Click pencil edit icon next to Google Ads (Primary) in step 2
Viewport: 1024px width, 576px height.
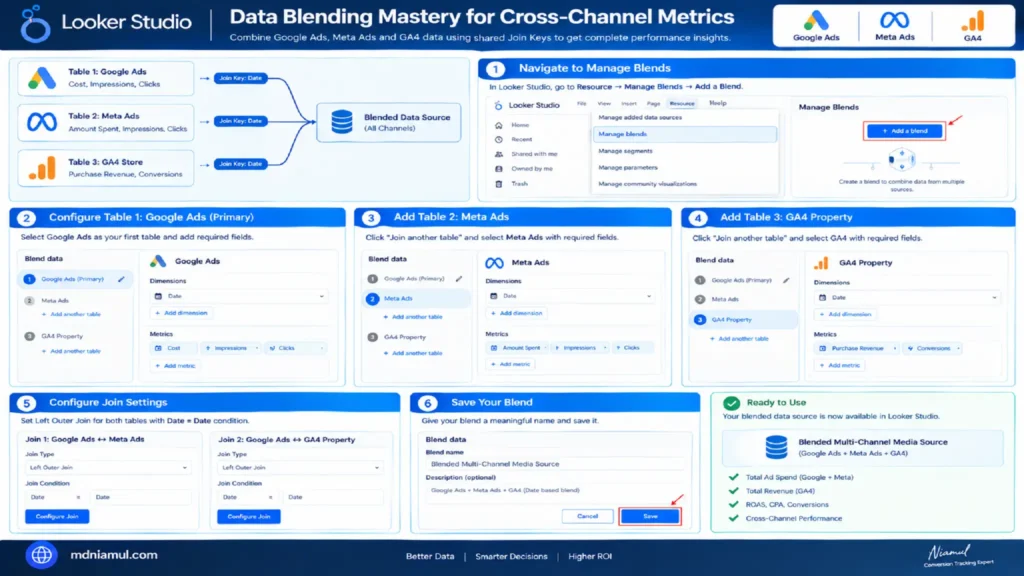coord(121,279)
